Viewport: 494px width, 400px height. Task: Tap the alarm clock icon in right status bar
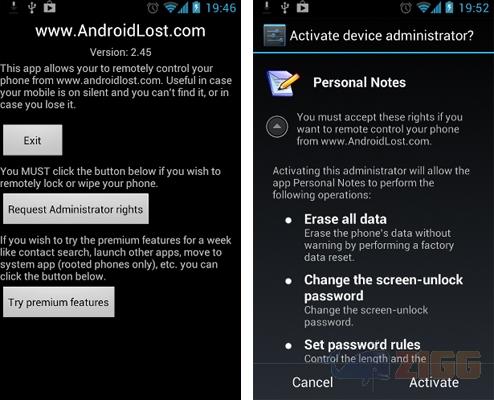[x=406, y=8]
